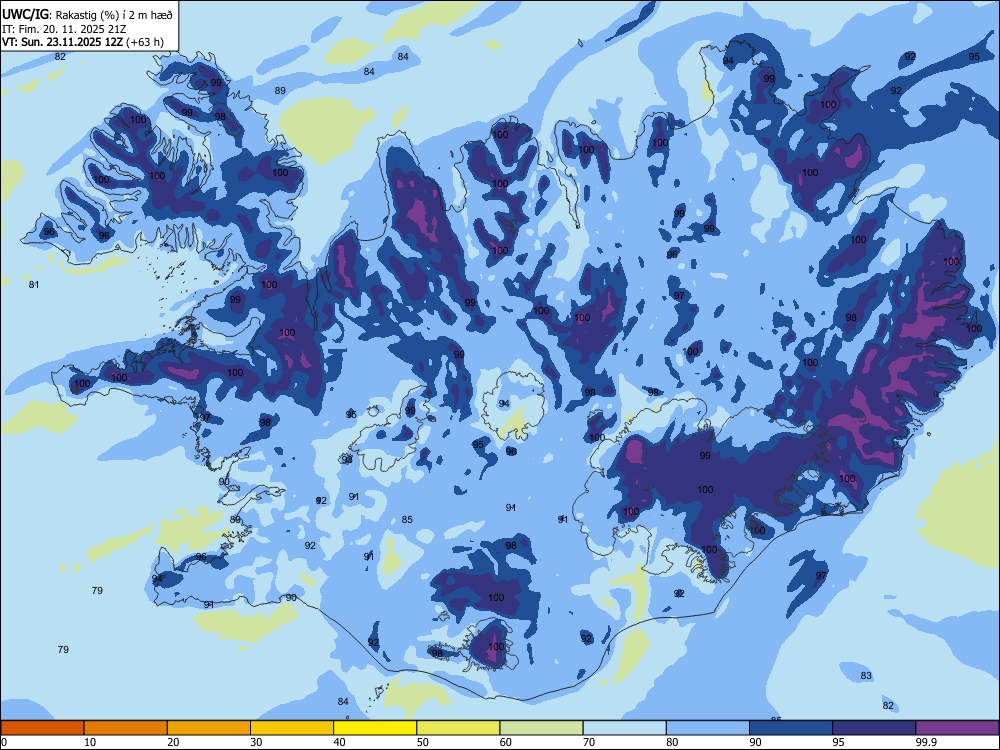This screenshot has height=750, width=1000.
Task: Pick the light green 60–70 legend swatch
Action: click(x=541, y=728)
